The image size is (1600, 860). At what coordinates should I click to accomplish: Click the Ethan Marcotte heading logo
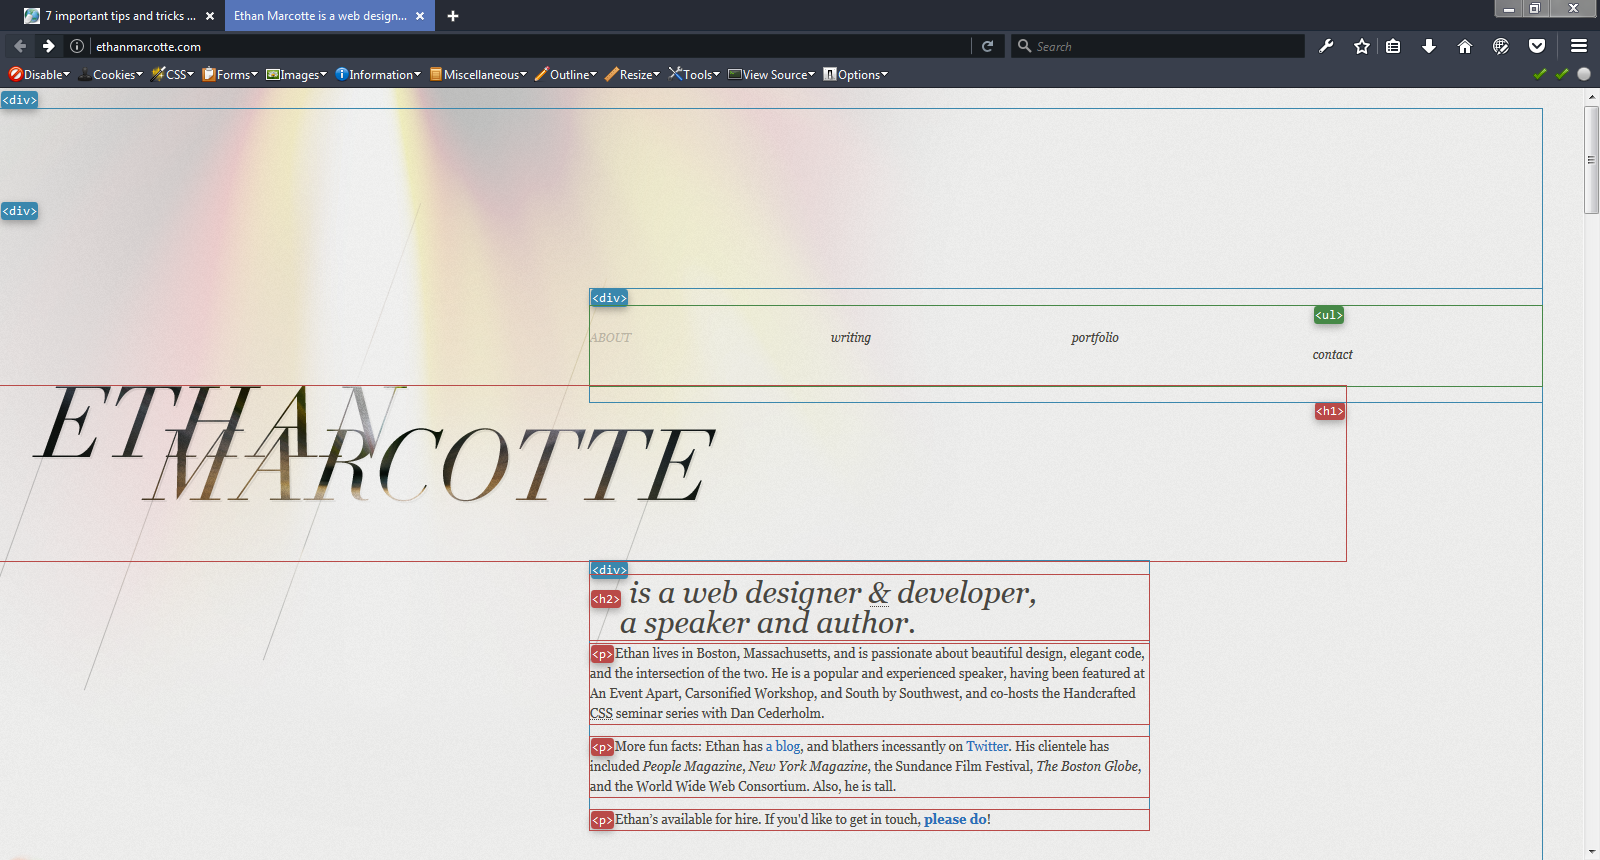375,445
